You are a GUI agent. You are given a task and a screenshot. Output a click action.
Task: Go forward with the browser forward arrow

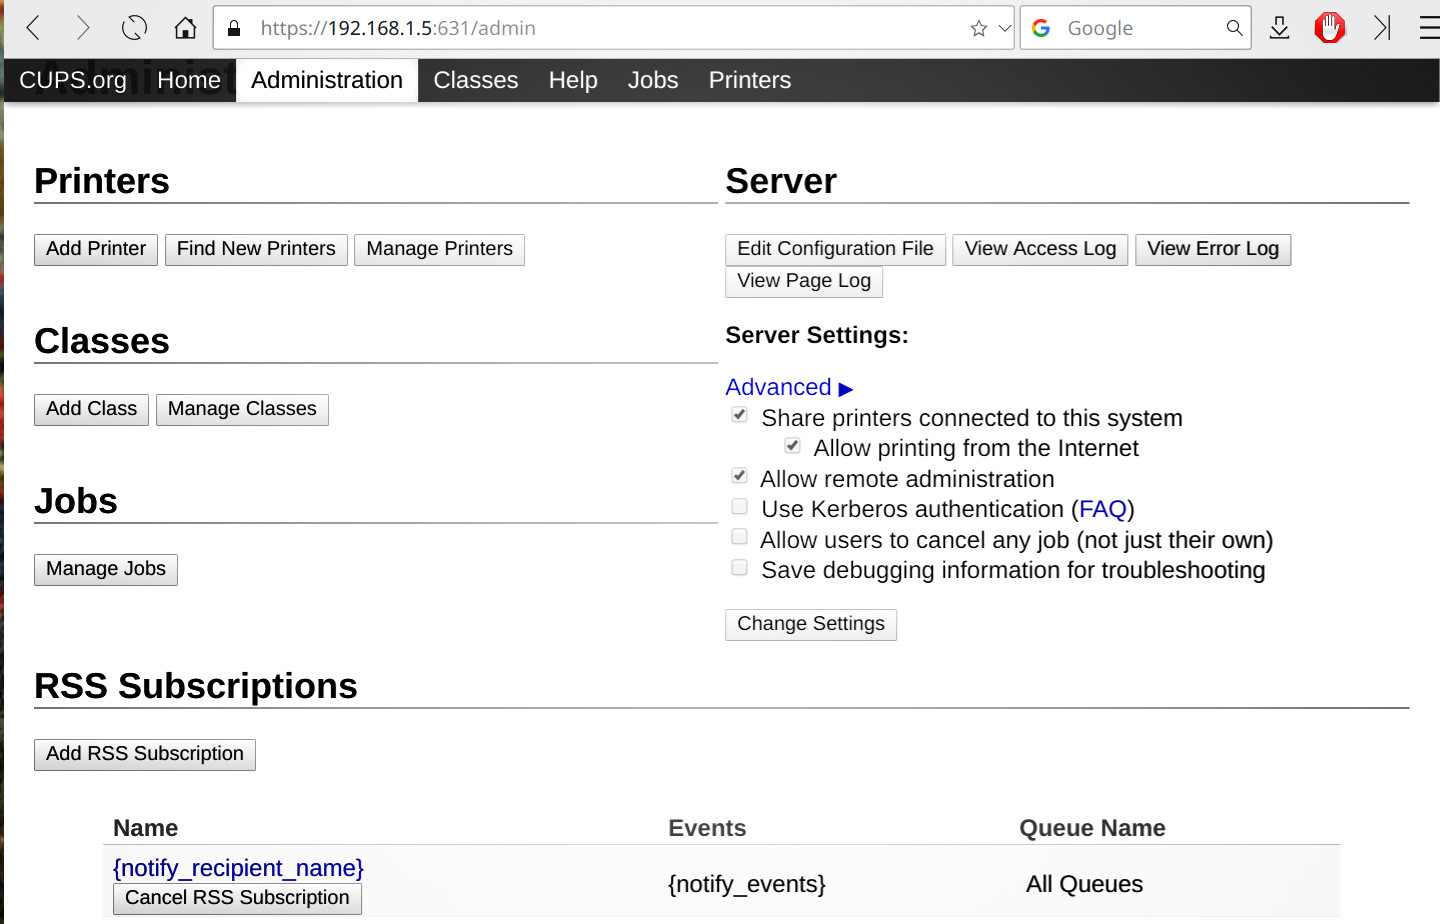(x=83, y=28)
